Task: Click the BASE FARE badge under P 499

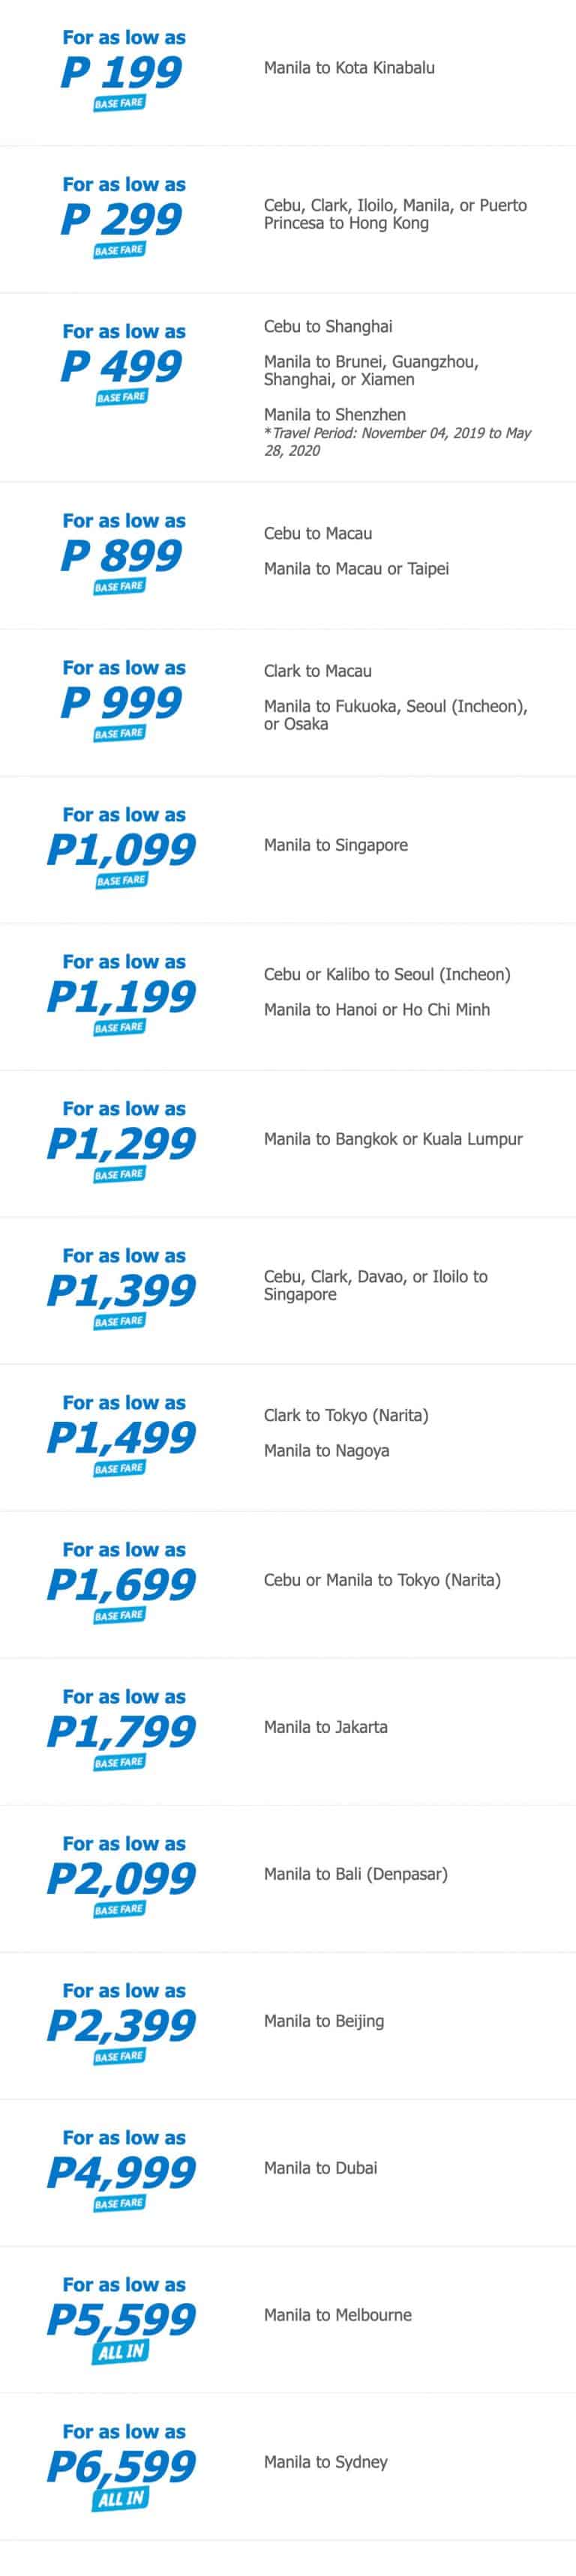Action: pyautogui.click(x=121, y=397)
